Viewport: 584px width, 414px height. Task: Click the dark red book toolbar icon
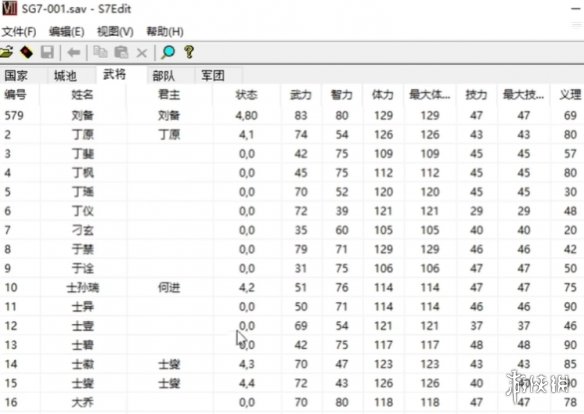tap(26, 52)
